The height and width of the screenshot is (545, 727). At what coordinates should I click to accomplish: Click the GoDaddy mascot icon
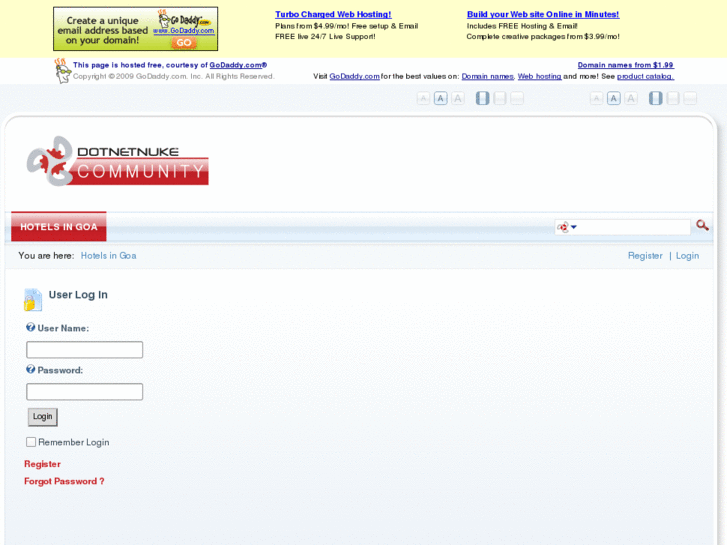pos(62,71)
